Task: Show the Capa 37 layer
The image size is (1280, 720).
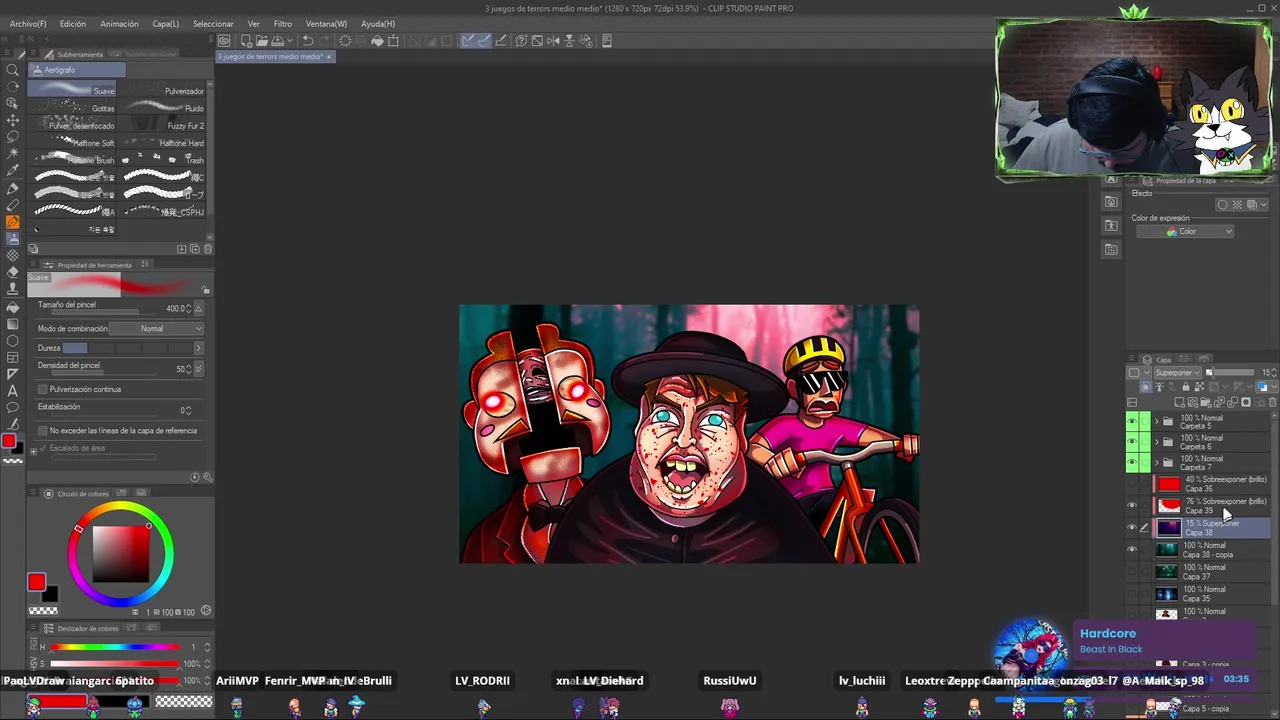Action: tap(1132, 572)
